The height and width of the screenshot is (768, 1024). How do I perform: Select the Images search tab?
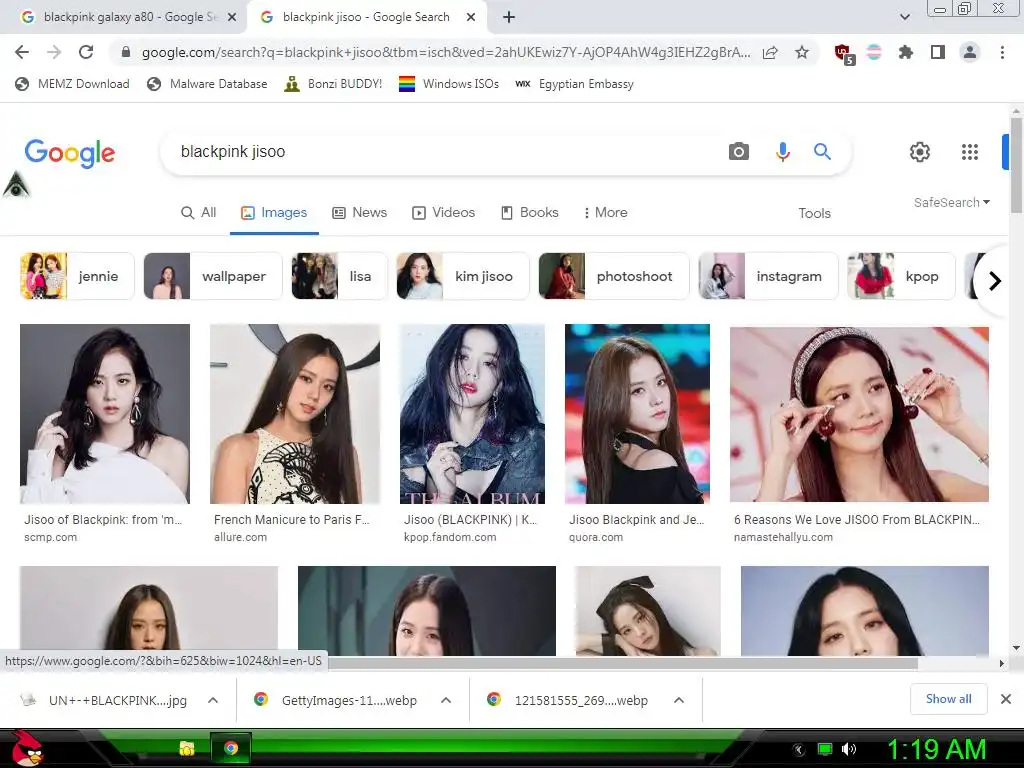pos(274,213)
